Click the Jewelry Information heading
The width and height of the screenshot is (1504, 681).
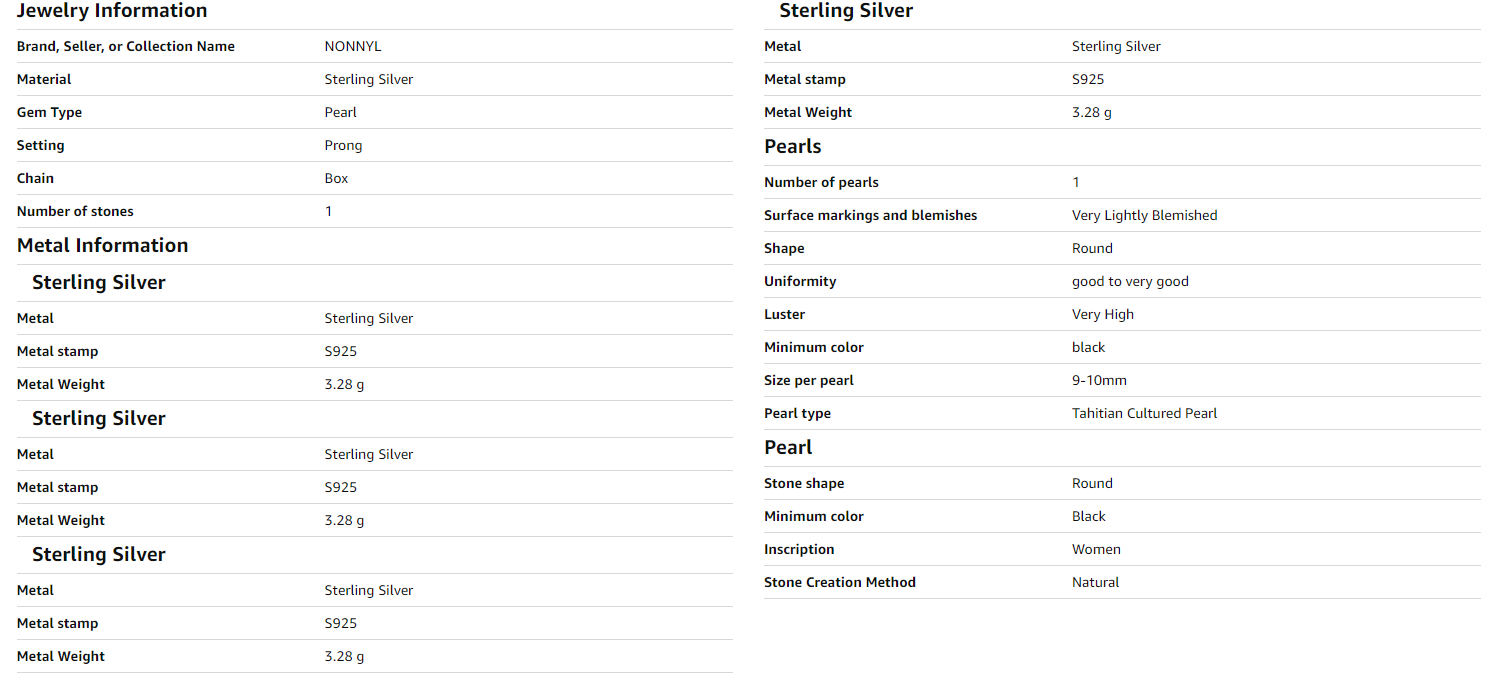[x=112, y=11]
